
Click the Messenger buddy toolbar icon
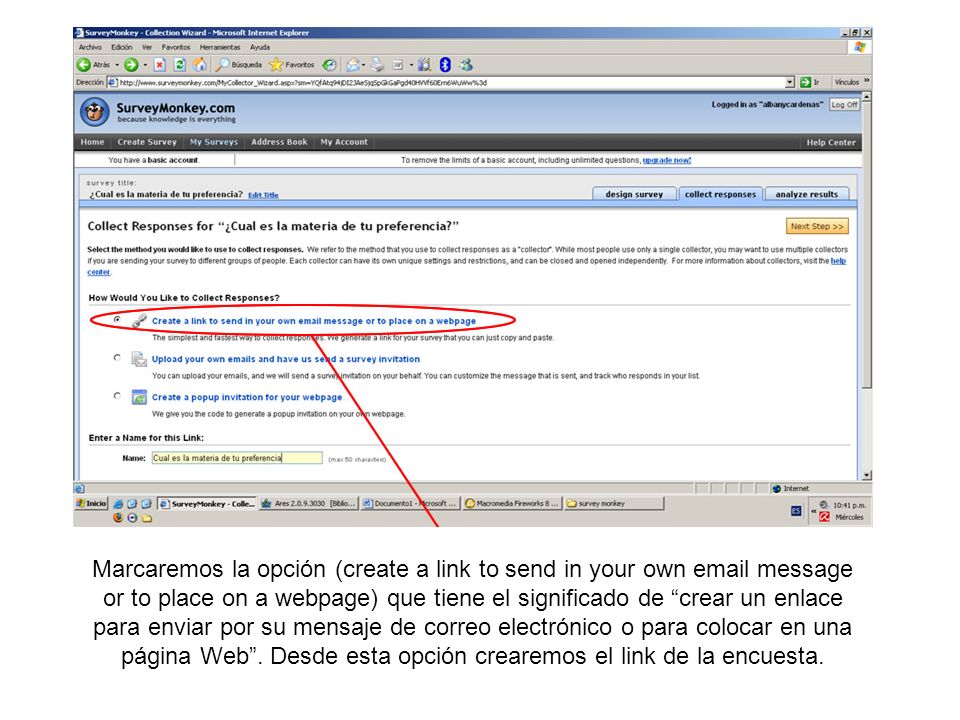point(466,64)
